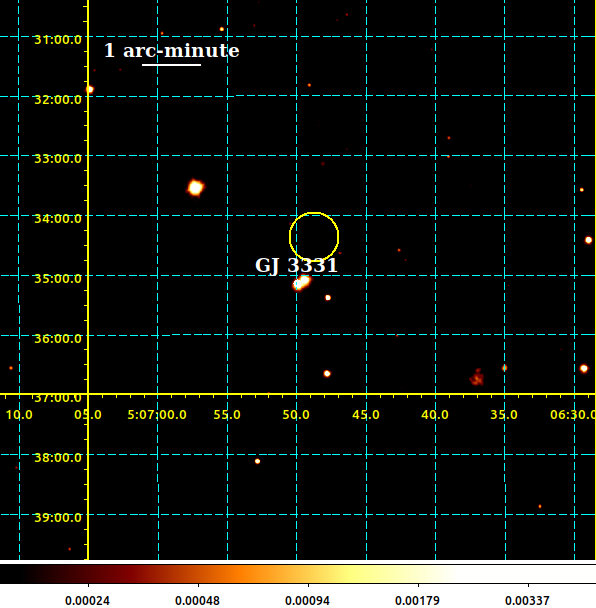The height and width of the screenshot is (608, 596).
Task: Click the colorbar at value 0.00094
Action: pos(308,575)
